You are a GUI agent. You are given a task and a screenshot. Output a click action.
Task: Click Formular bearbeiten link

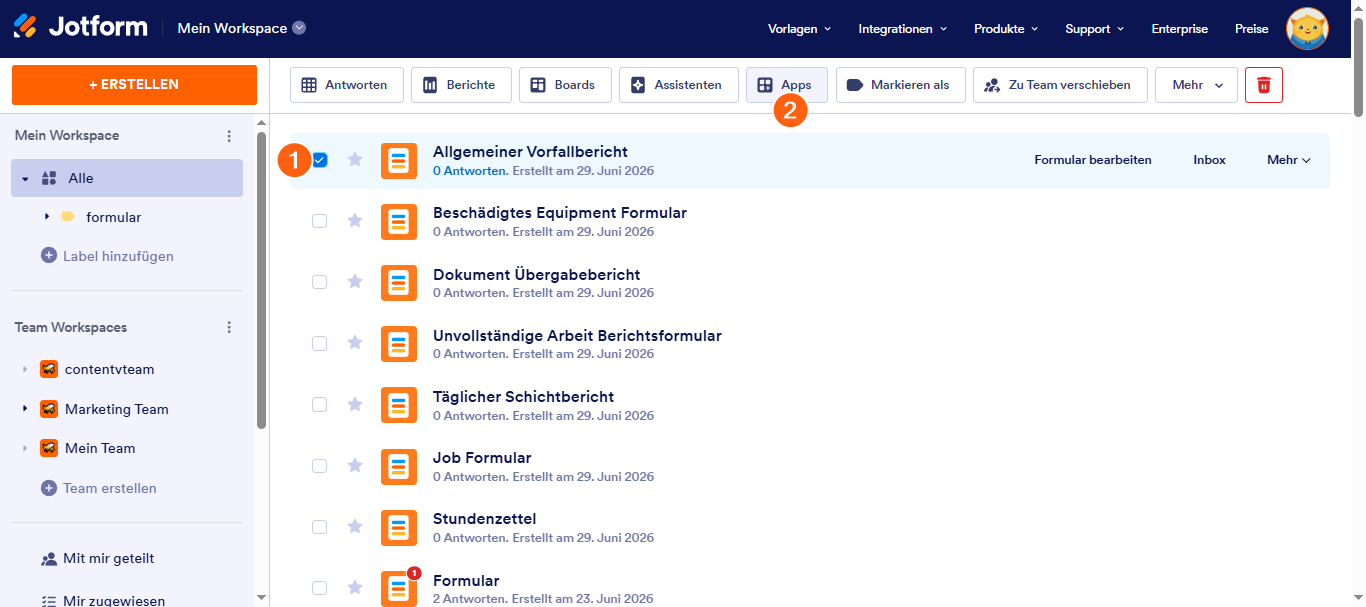[x=1093, y=160]
